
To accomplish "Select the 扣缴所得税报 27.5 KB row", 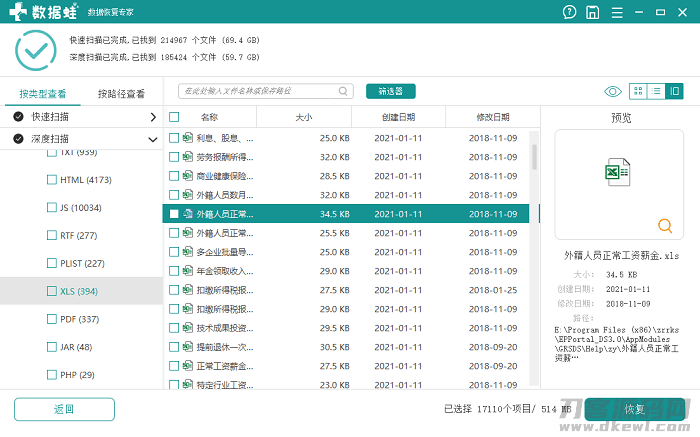I will 346,290.
